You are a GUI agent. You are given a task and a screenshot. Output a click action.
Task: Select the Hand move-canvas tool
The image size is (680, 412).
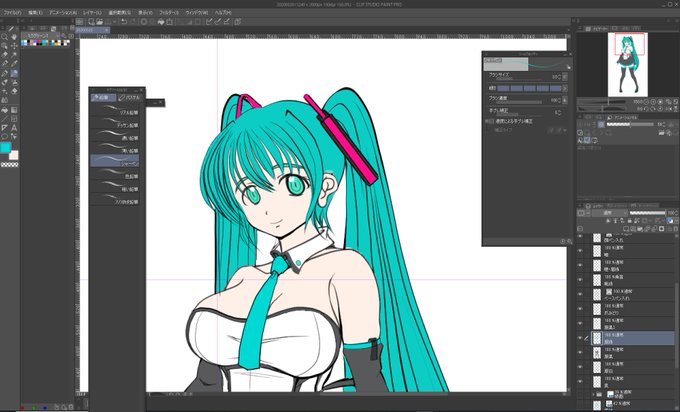(x=14, y=37)
